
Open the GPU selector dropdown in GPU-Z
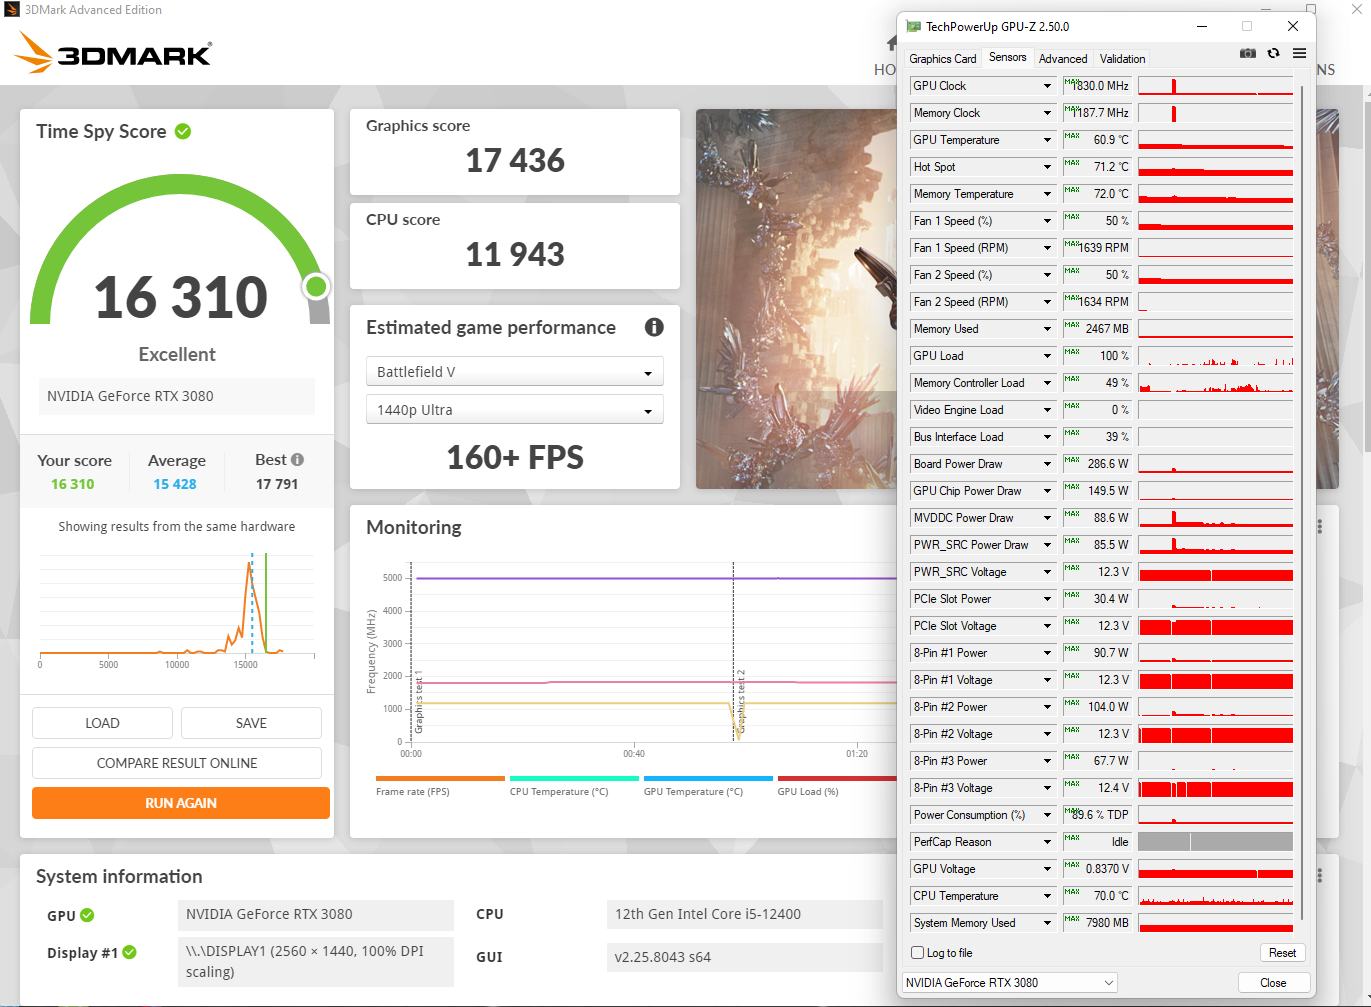coord(1009,982)
